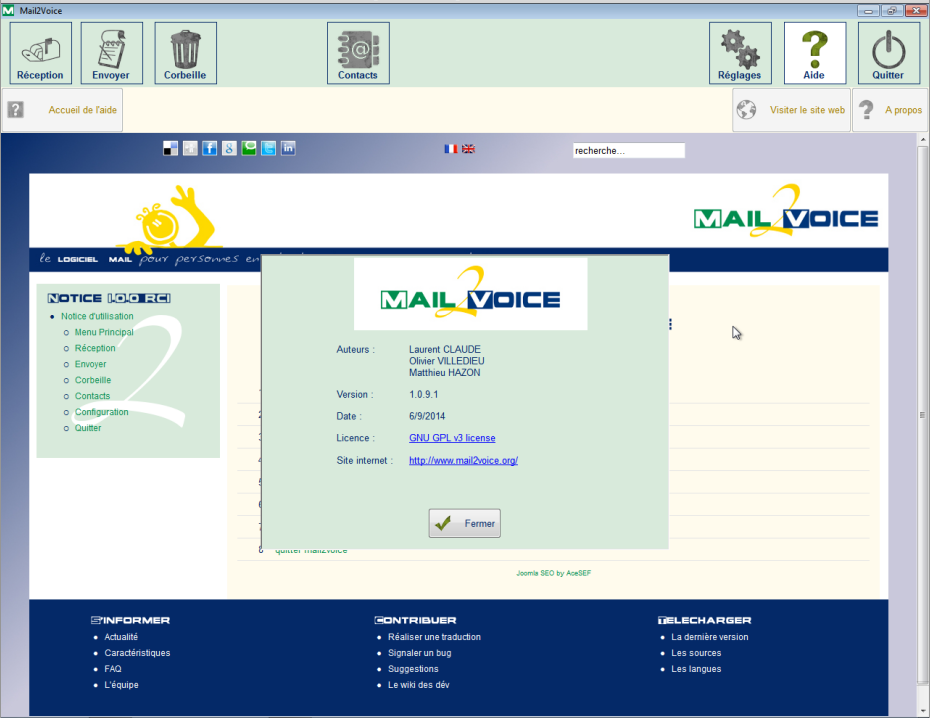The width and height of the screenshot is (930, 718).
Task: Open Configuration link in notice sidebar
Action: point(101,412)
